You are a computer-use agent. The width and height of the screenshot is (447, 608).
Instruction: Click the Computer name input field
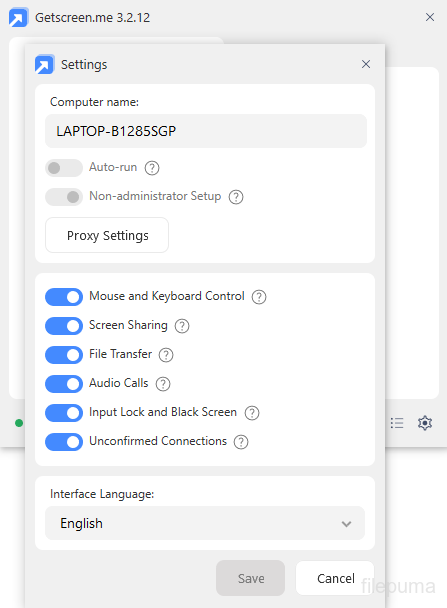pyautogui.click(x=206, y=131)
